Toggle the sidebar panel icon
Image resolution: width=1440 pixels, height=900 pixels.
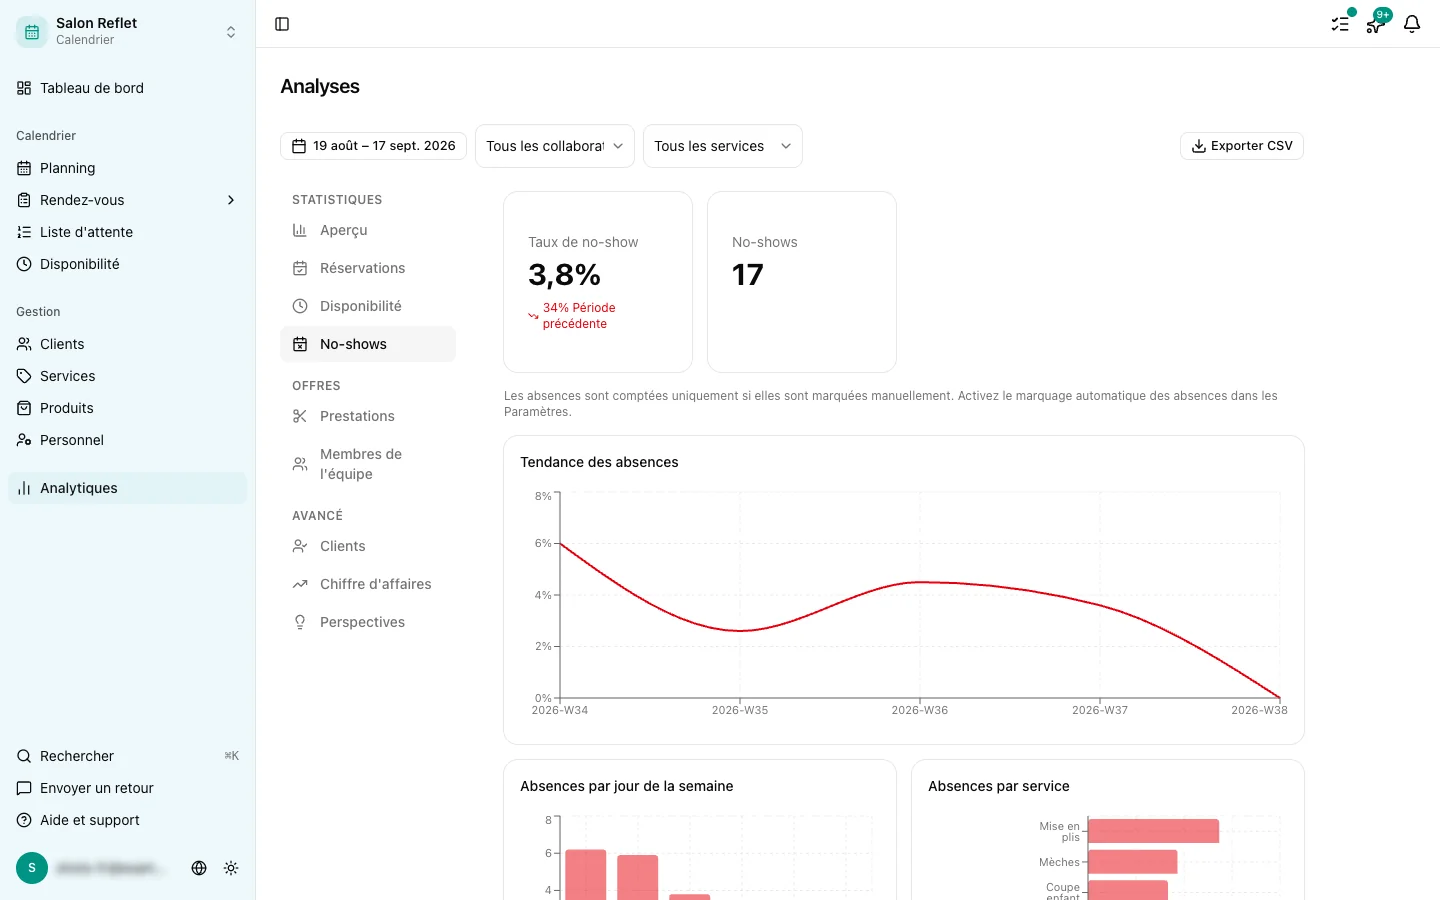point(282,24)
